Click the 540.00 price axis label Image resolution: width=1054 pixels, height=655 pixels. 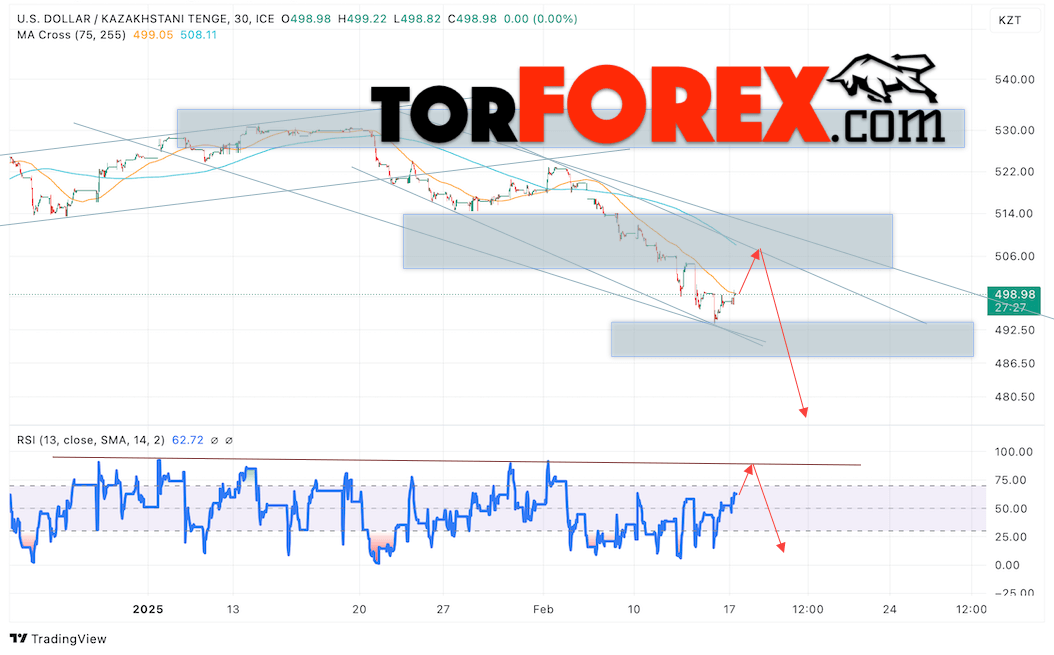point(1014,79)
